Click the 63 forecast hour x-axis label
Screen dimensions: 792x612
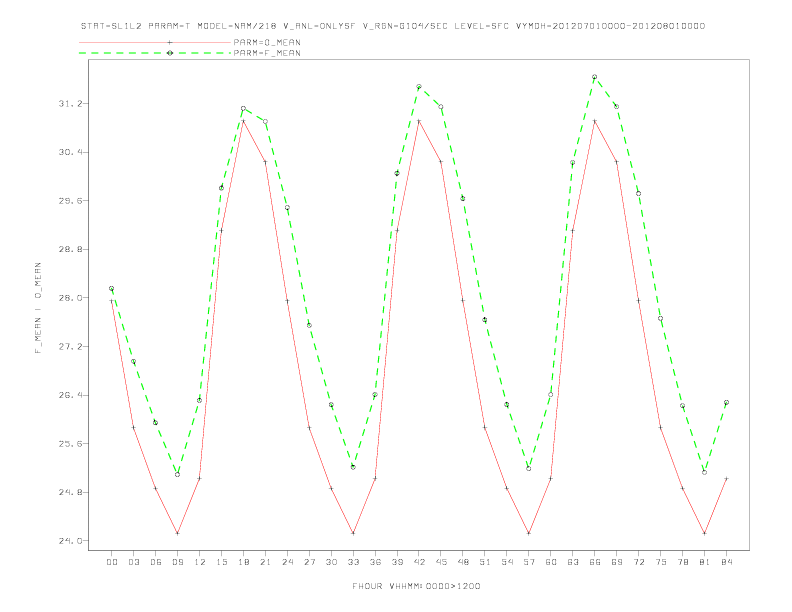(573, 562)
